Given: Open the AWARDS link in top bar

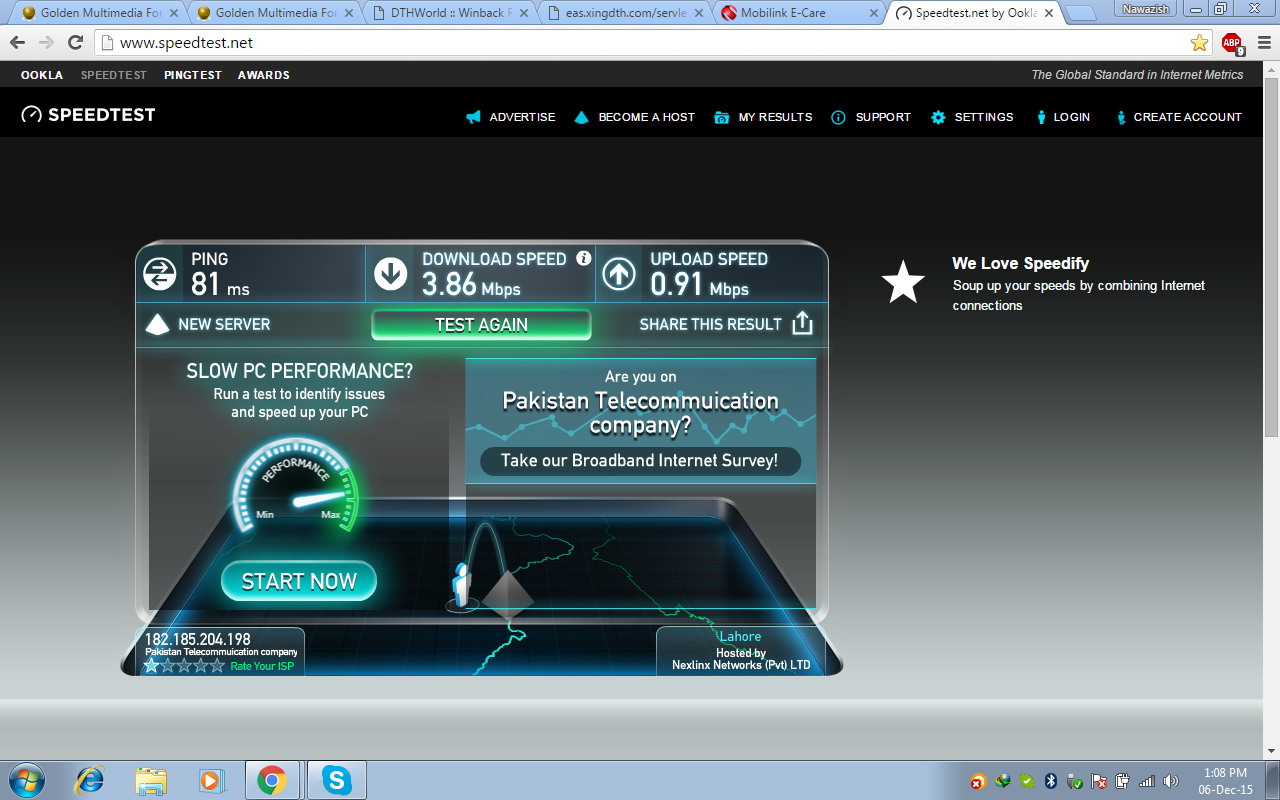Looking at the screenshot, I should click(264, 75).
